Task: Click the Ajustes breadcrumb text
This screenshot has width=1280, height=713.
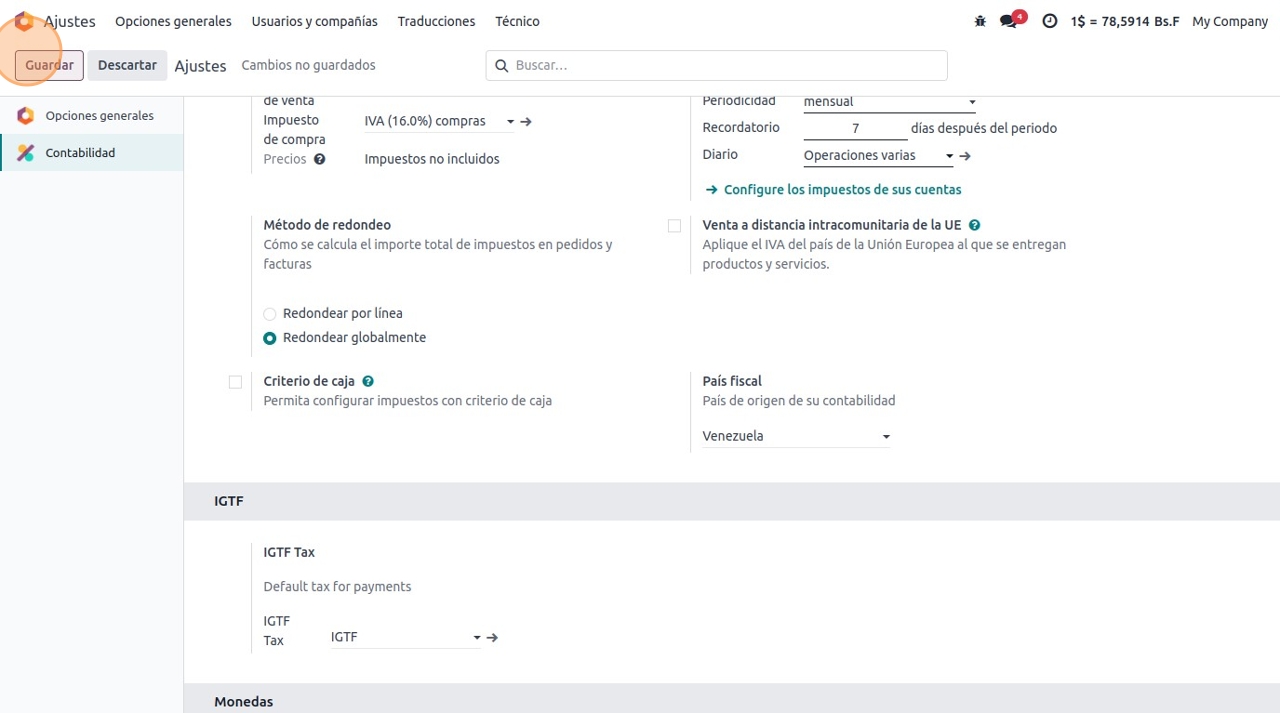Action: (200, 65)
